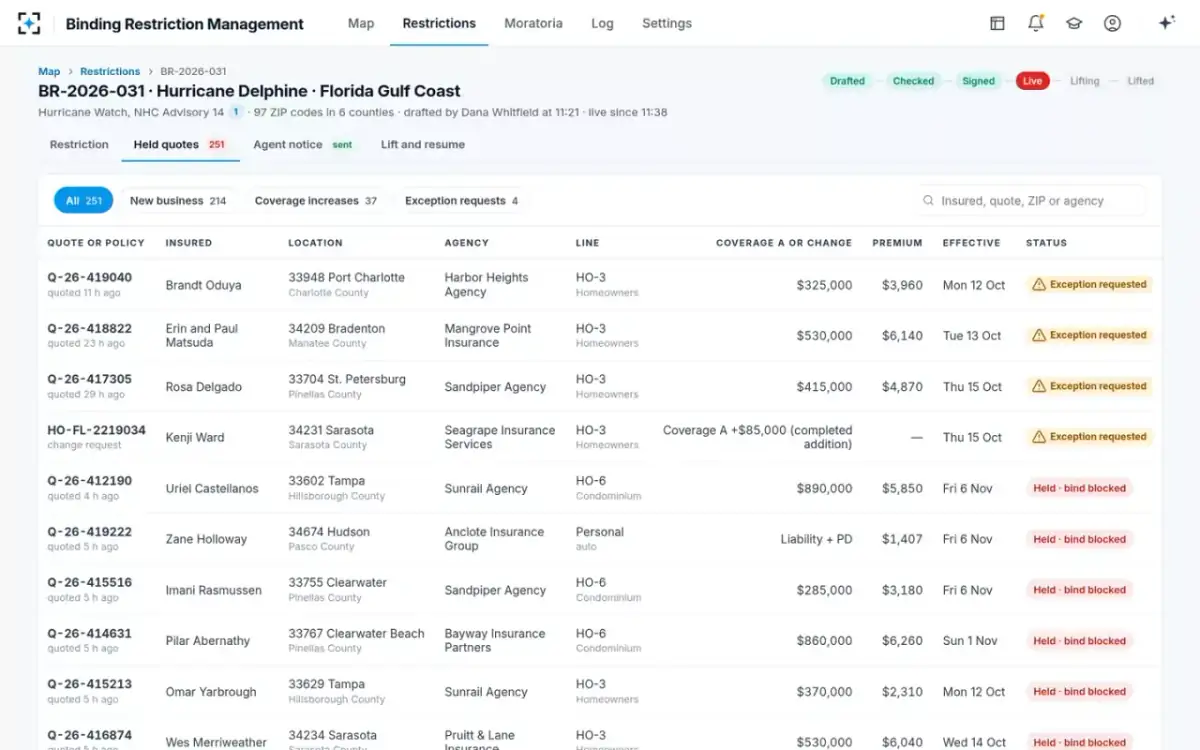
Task: Select Harbor Heights Agency cell
Action: 486,285
